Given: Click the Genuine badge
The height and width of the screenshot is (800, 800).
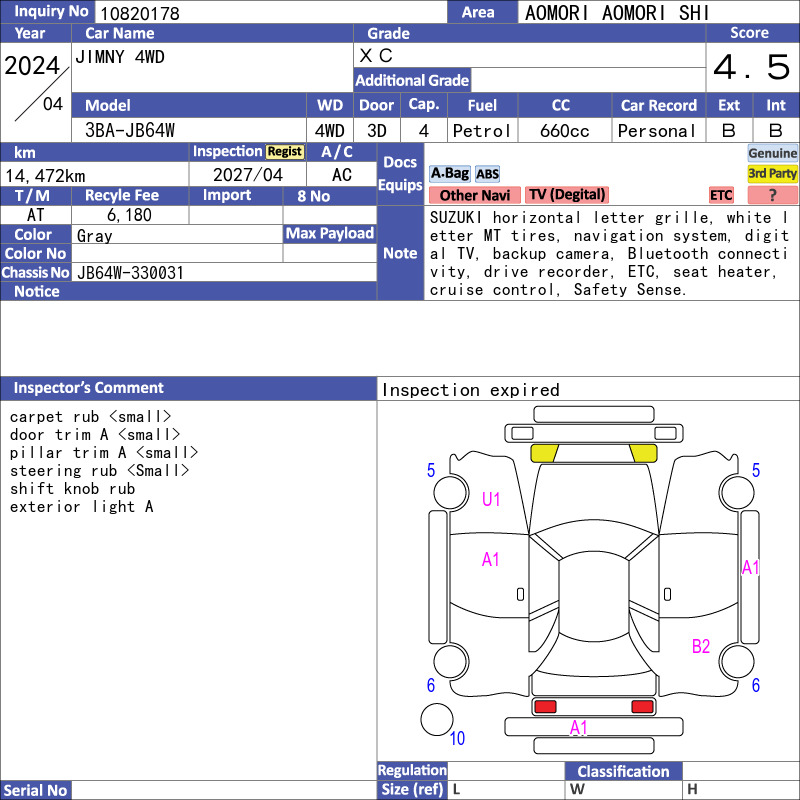Looking at the screenshot, I should [772, 153].
